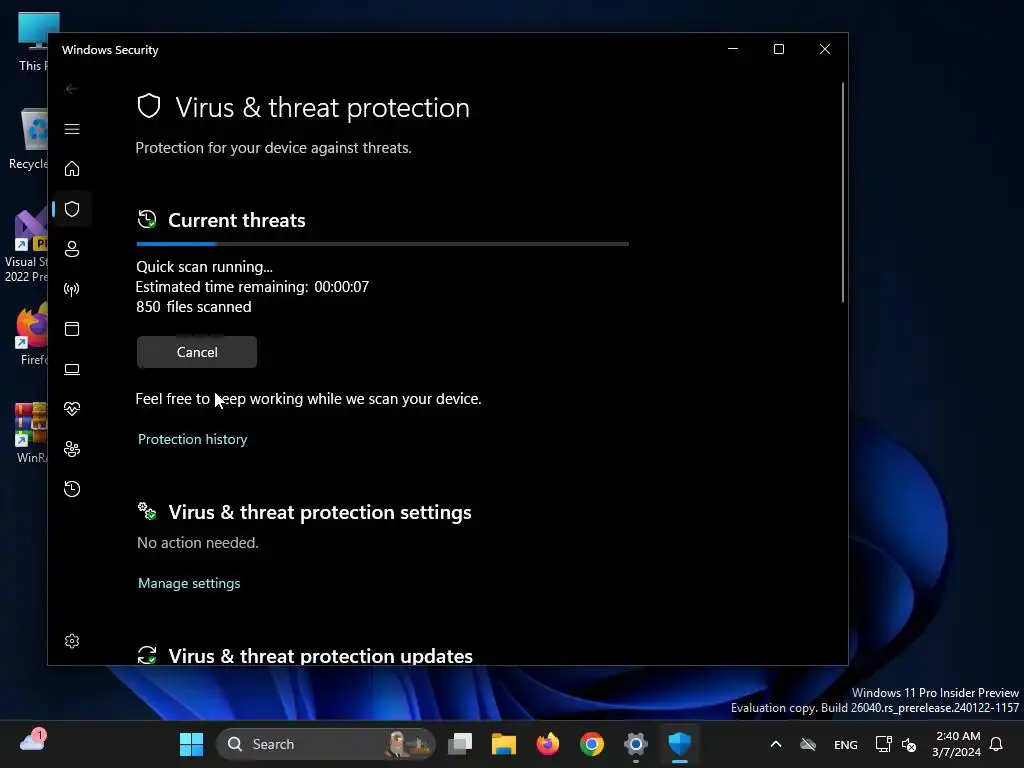Open the Protection history link
The width and height of the screenshot is (1024, 768).
coord(193,440)
